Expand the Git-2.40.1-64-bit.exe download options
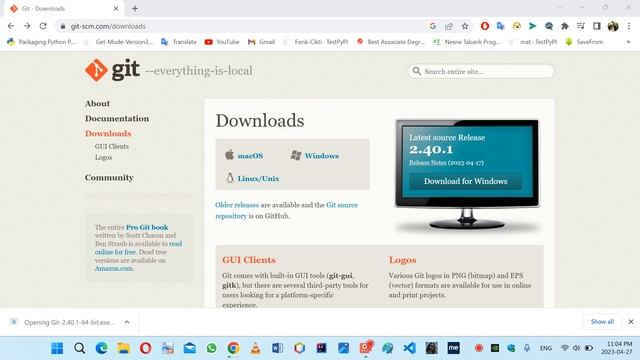This screenshot has width=640, height=360. [x=127, y=322]
